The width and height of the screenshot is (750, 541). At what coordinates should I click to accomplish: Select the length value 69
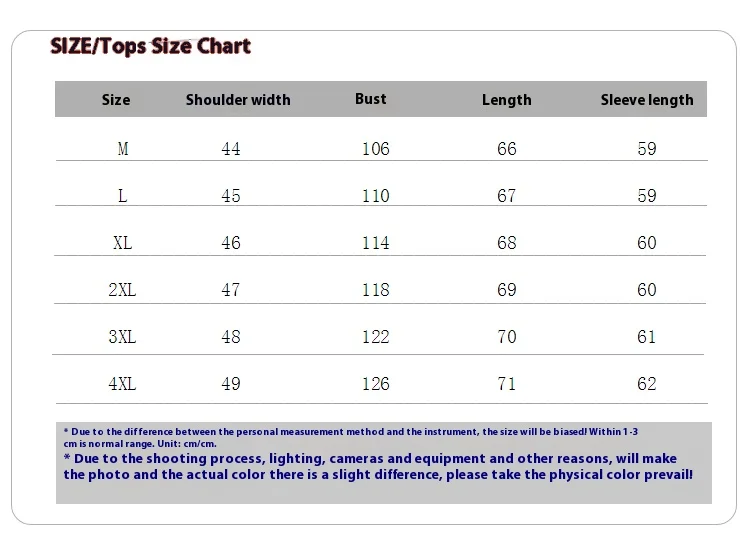507,290
